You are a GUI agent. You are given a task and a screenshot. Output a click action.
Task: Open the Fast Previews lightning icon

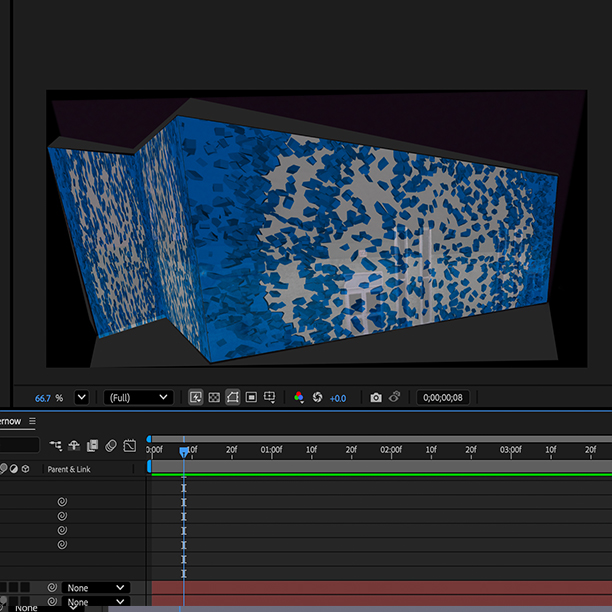pyautogui.click(x=196, y=397)
